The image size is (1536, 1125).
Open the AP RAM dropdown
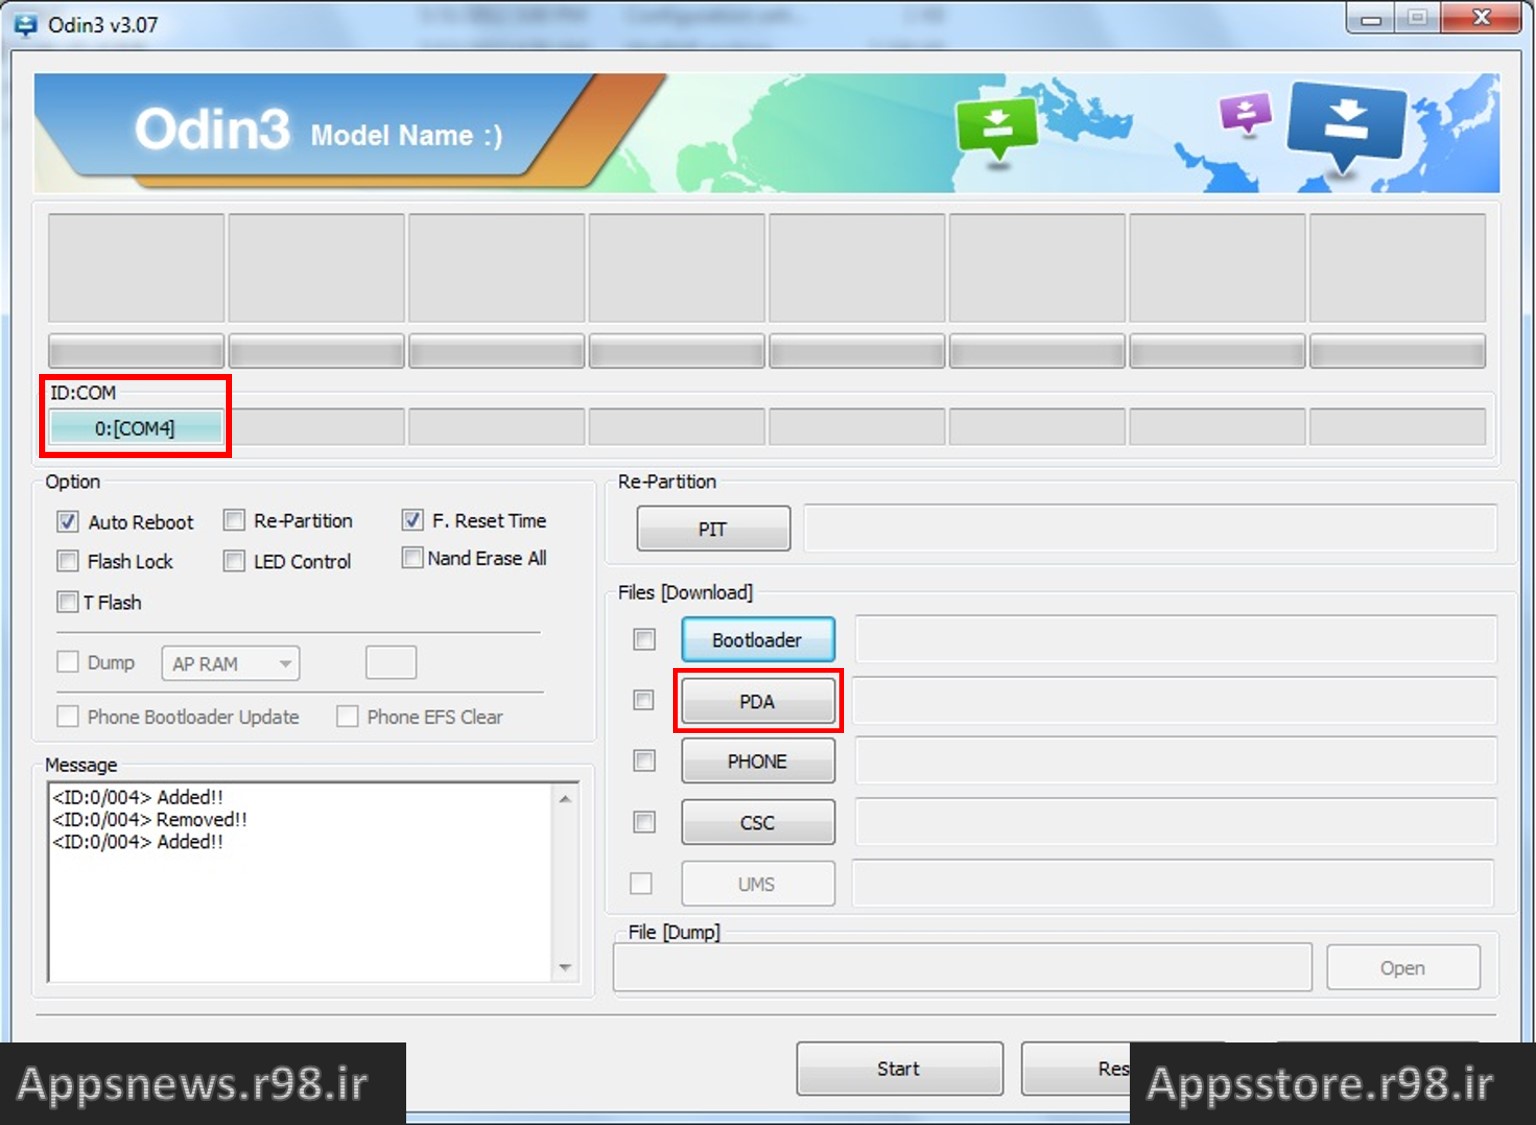(231, 663)
